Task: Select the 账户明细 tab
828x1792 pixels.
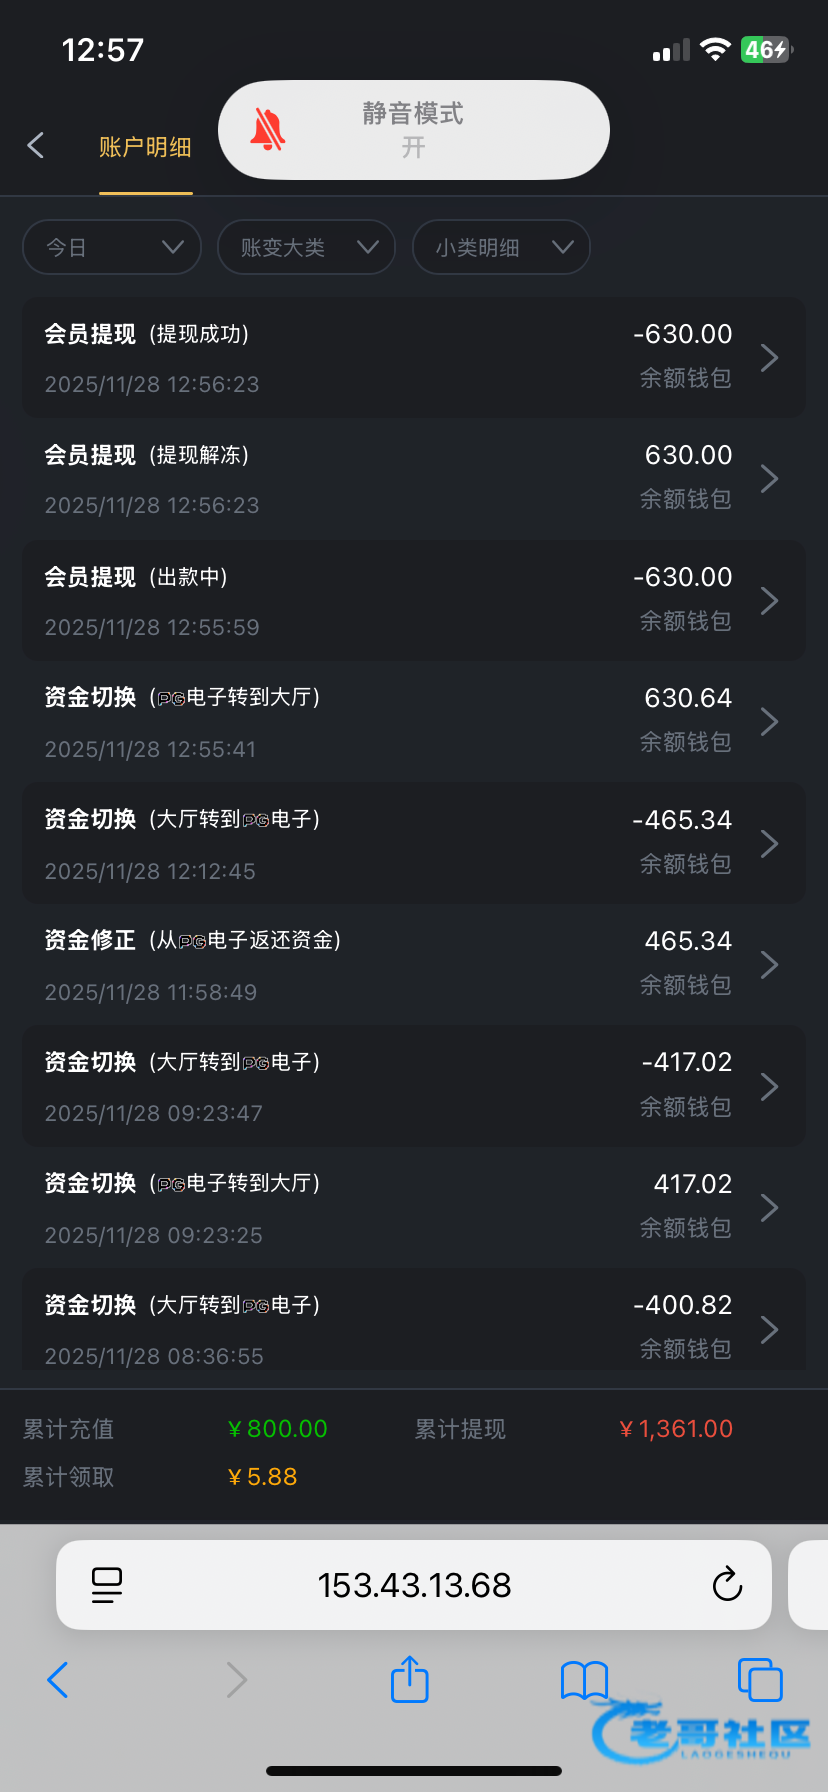Action: click(x=145, y=148)
